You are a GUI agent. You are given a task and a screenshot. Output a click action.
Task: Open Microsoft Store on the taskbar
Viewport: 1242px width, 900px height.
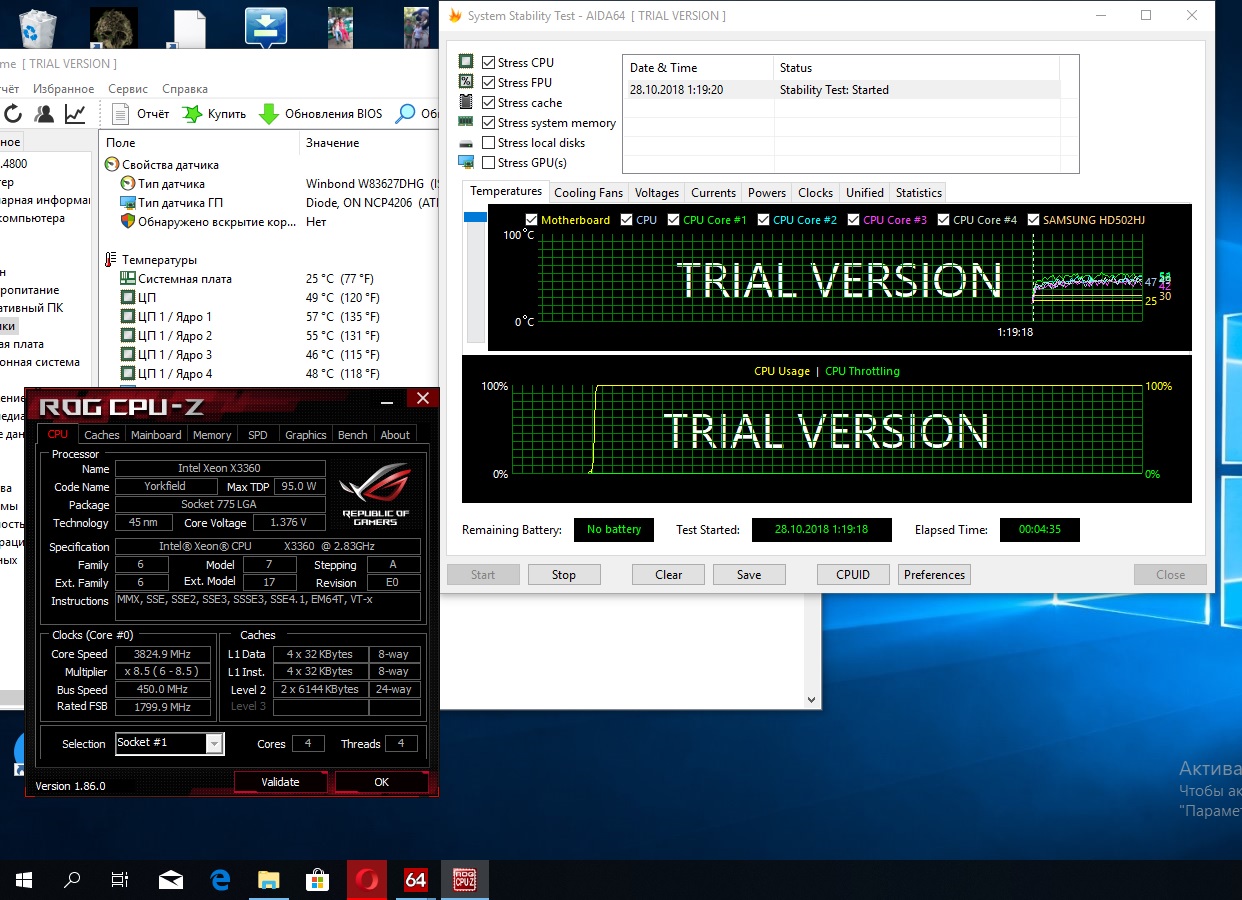point(318,880)
